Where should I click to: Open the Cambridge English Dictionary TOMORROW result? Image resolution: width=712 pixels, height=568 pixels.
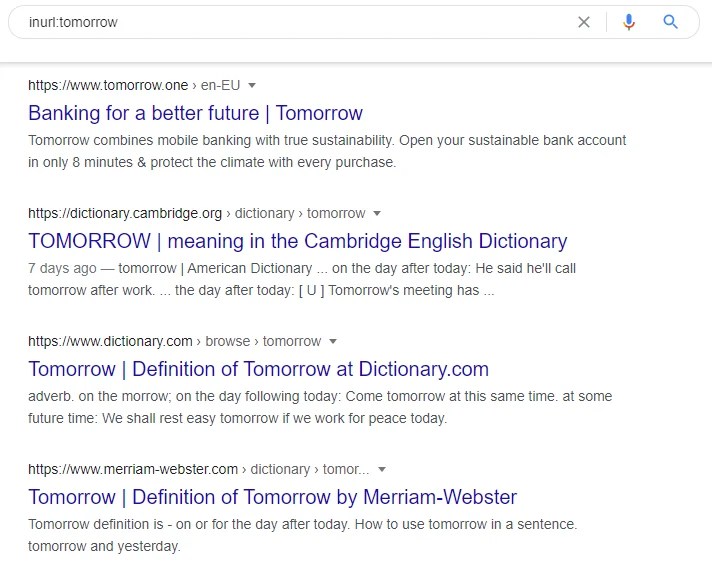(297, 240)
